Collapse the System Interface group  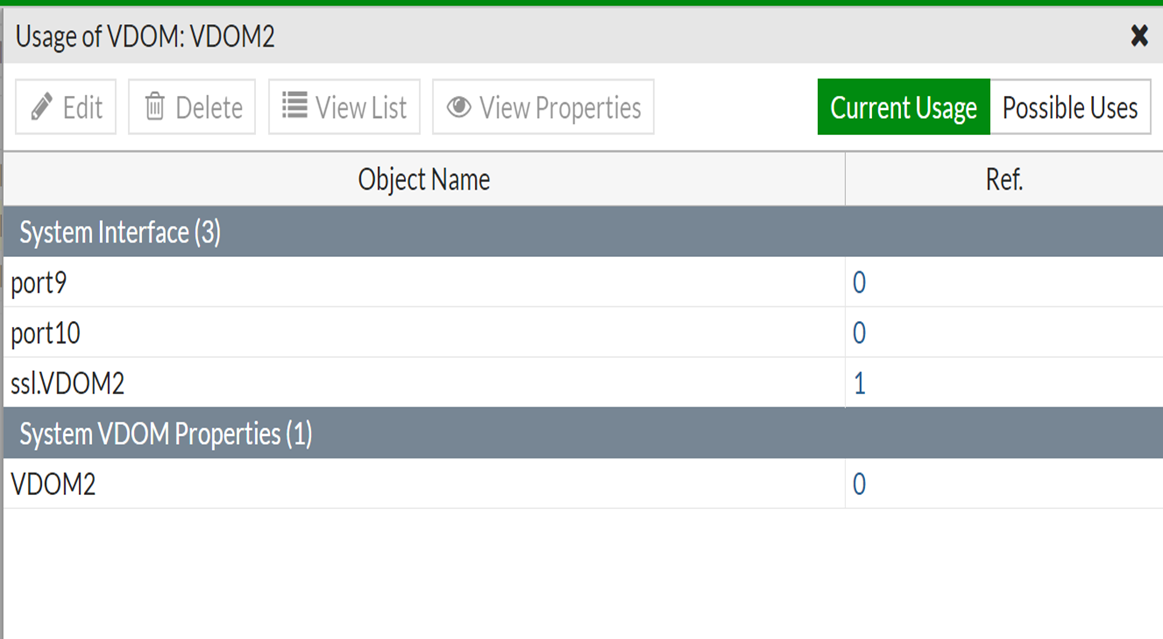click(120, 233)
